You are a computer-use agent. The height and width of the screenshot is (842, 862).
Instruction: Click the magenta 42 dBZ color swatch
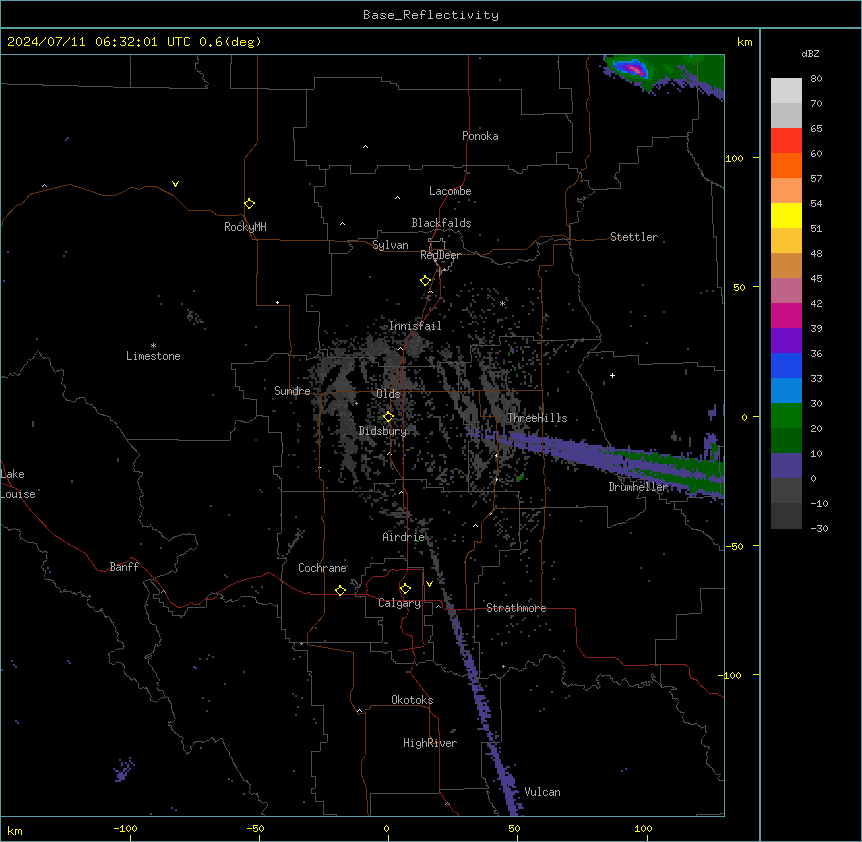point(786,315)
